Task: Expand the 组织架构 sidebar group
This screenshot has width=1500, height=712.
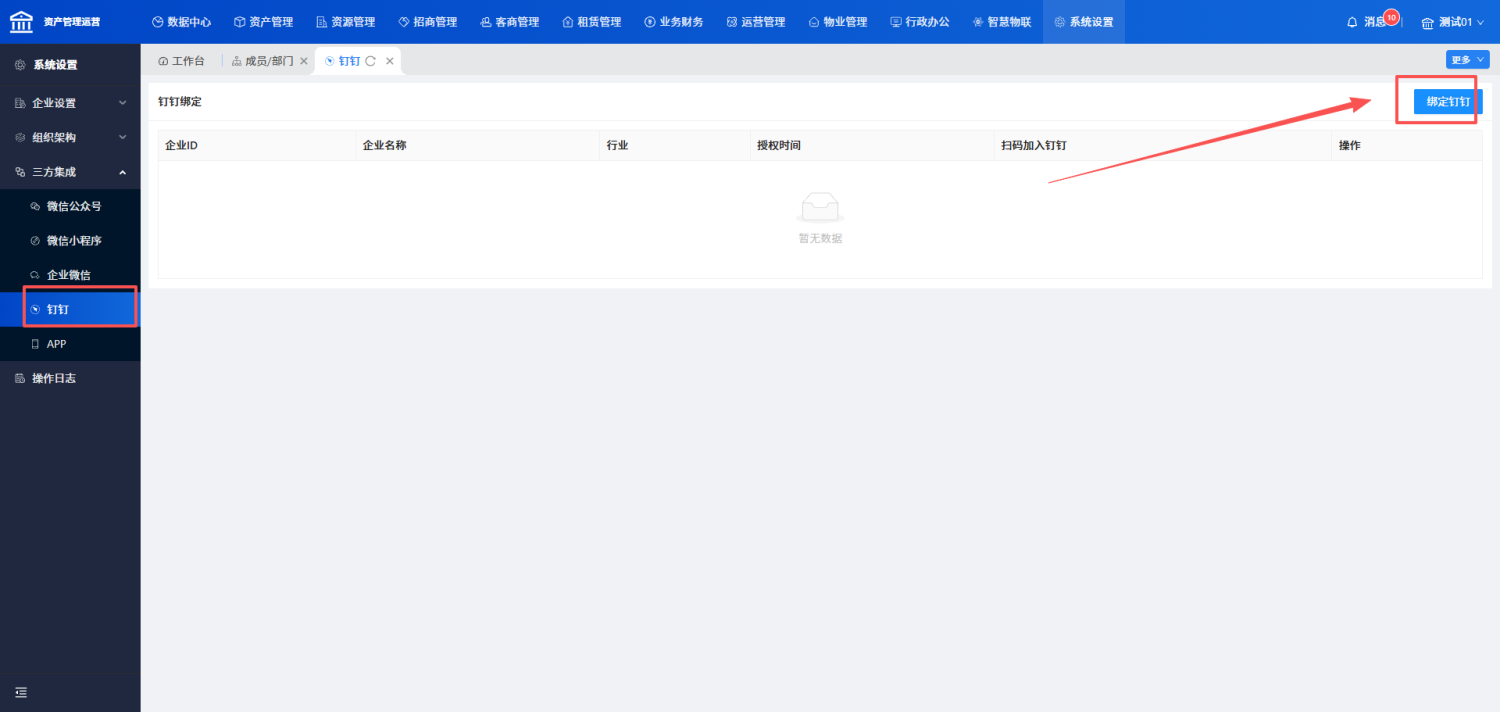Action: click(x=70, y=137)
